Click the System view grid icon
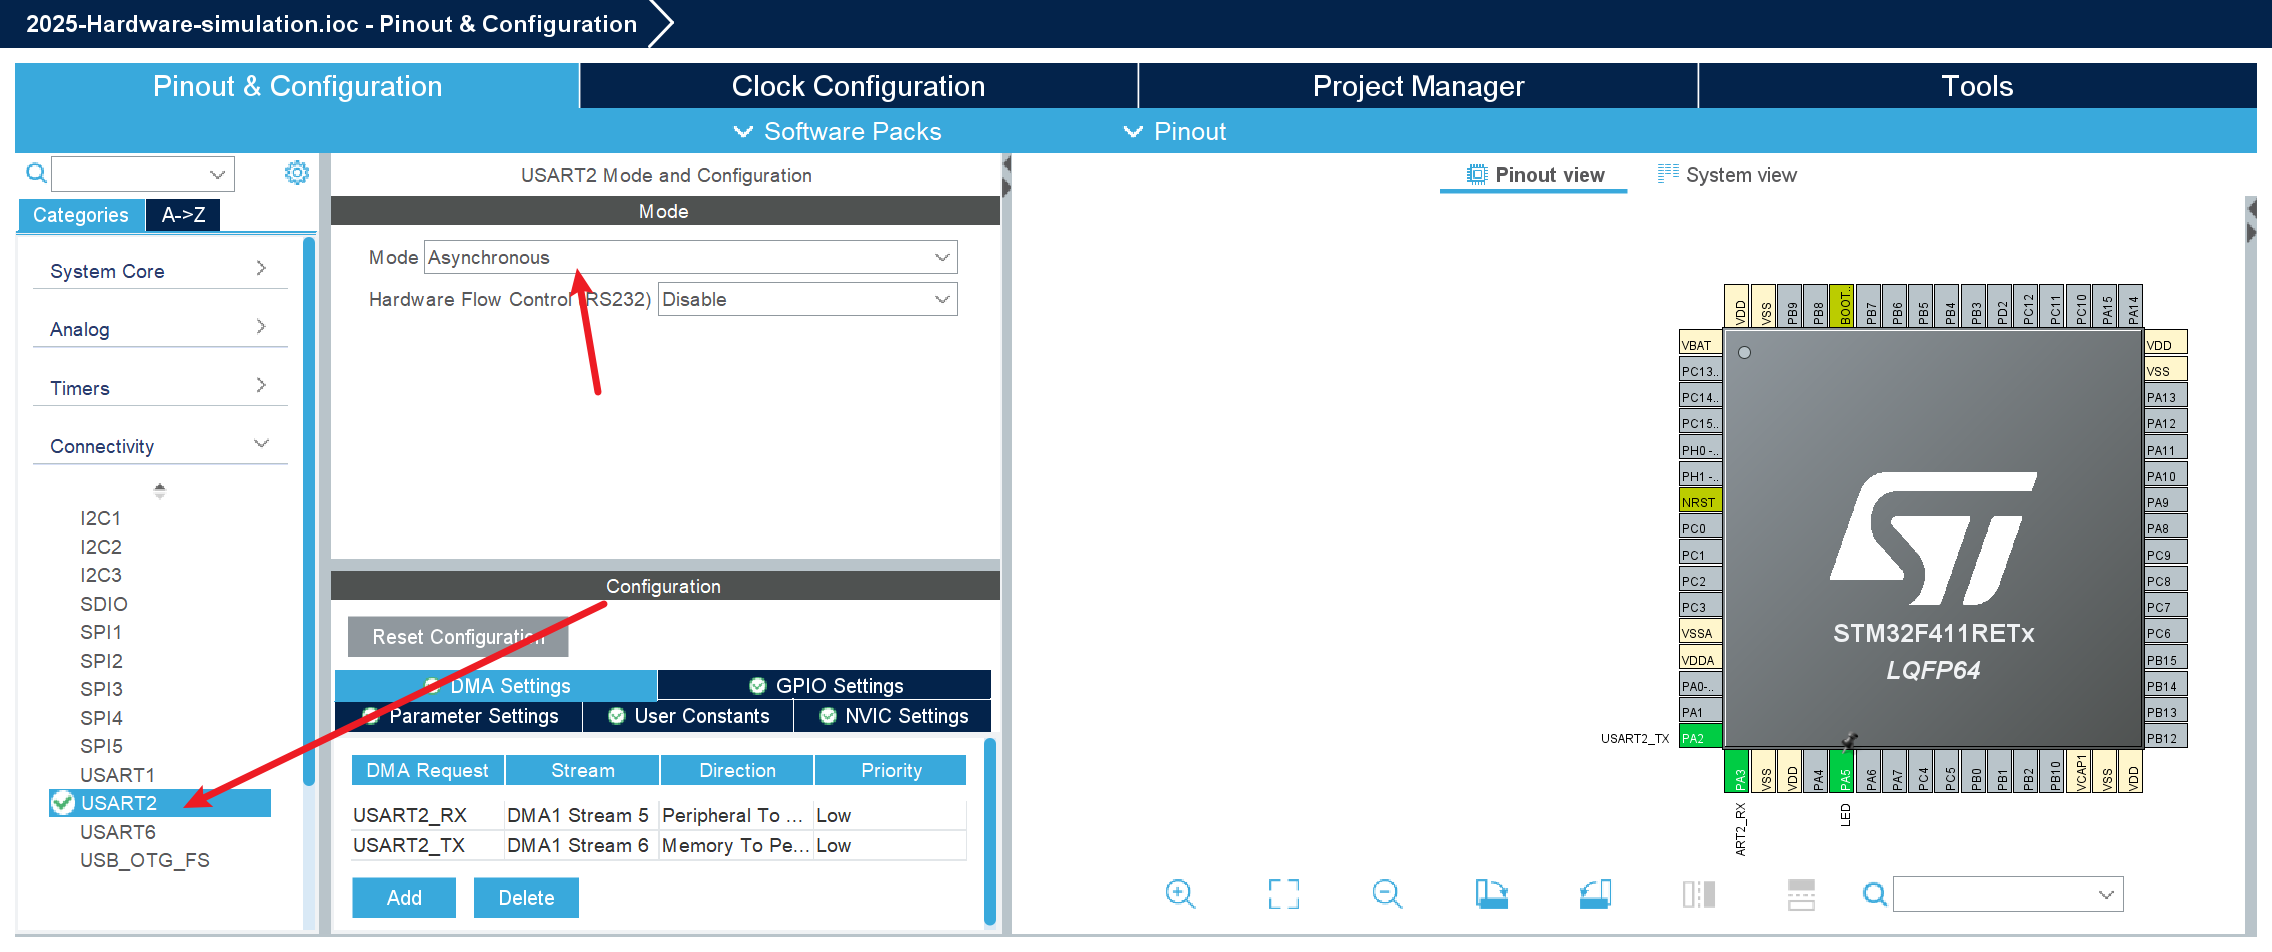This screenshot has height=952, width=2272. tap(1667, 173)
